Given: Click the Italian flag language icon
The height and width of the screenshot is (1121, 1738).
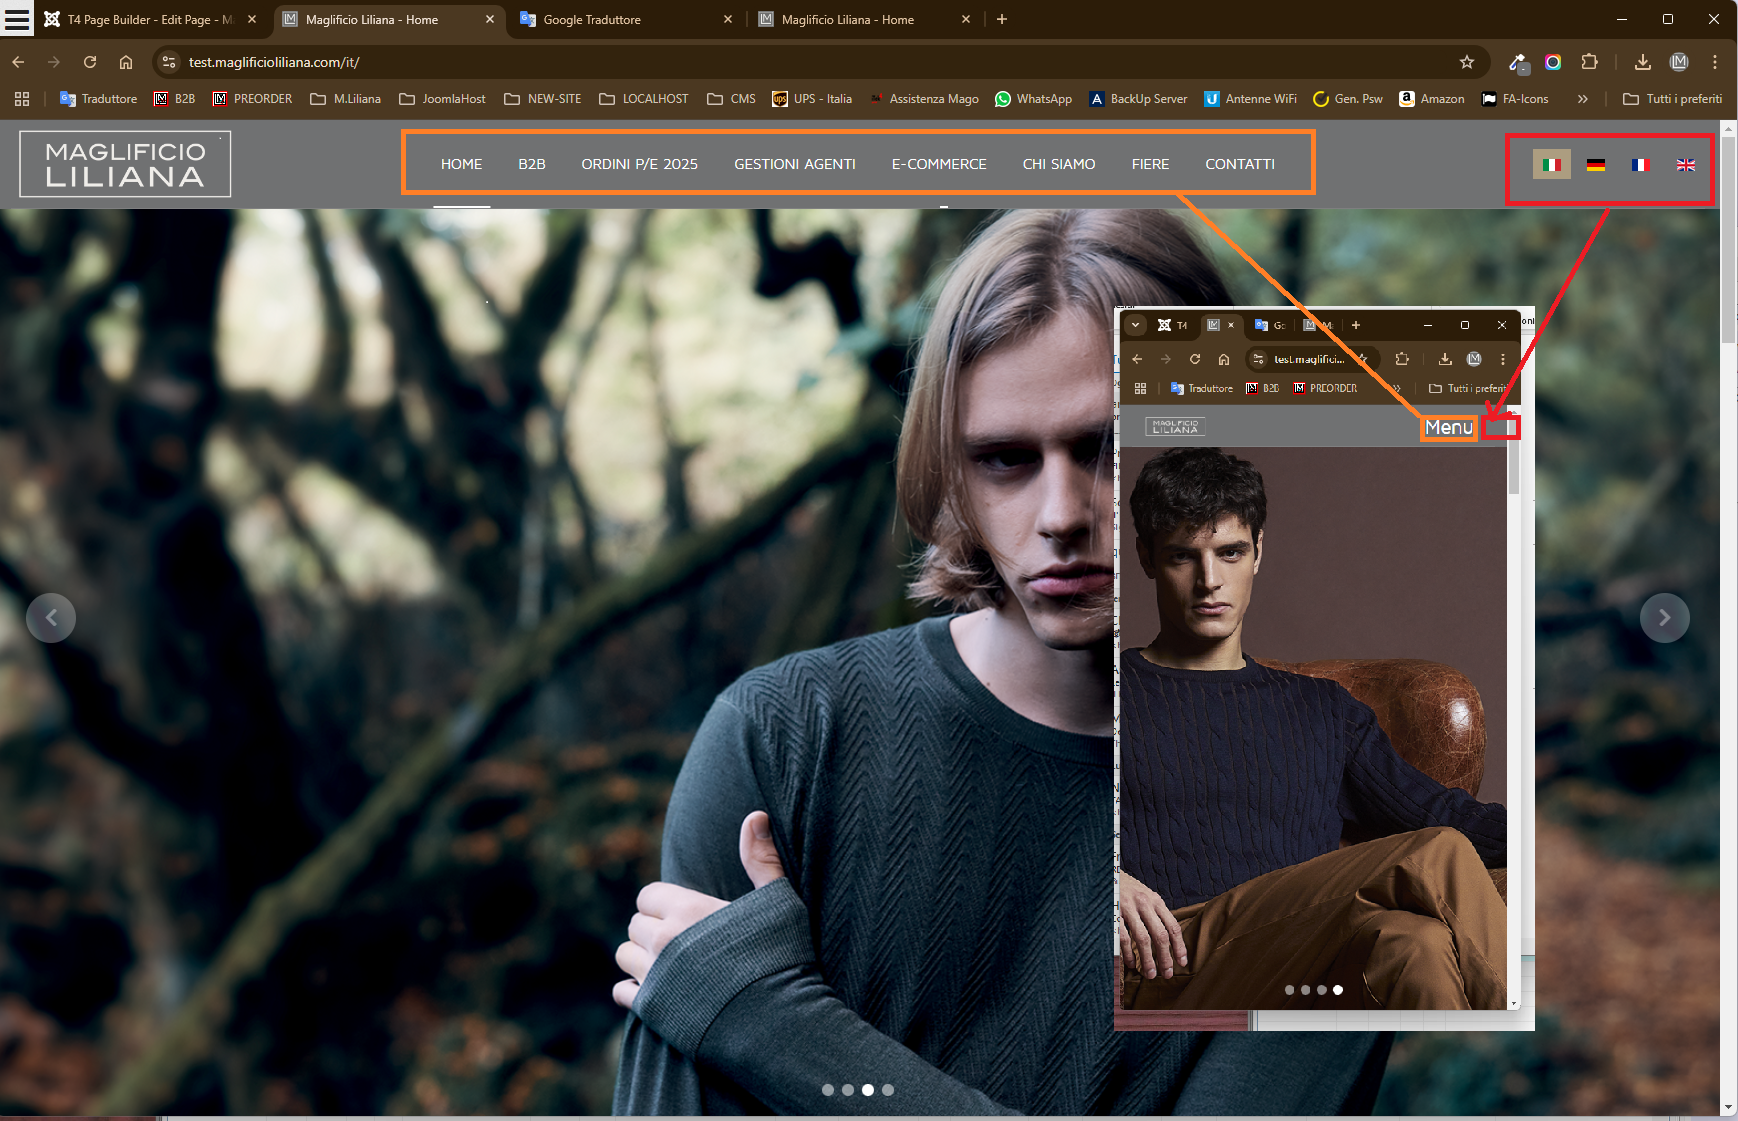Looking at the screenshot, I should (1551, 165).
